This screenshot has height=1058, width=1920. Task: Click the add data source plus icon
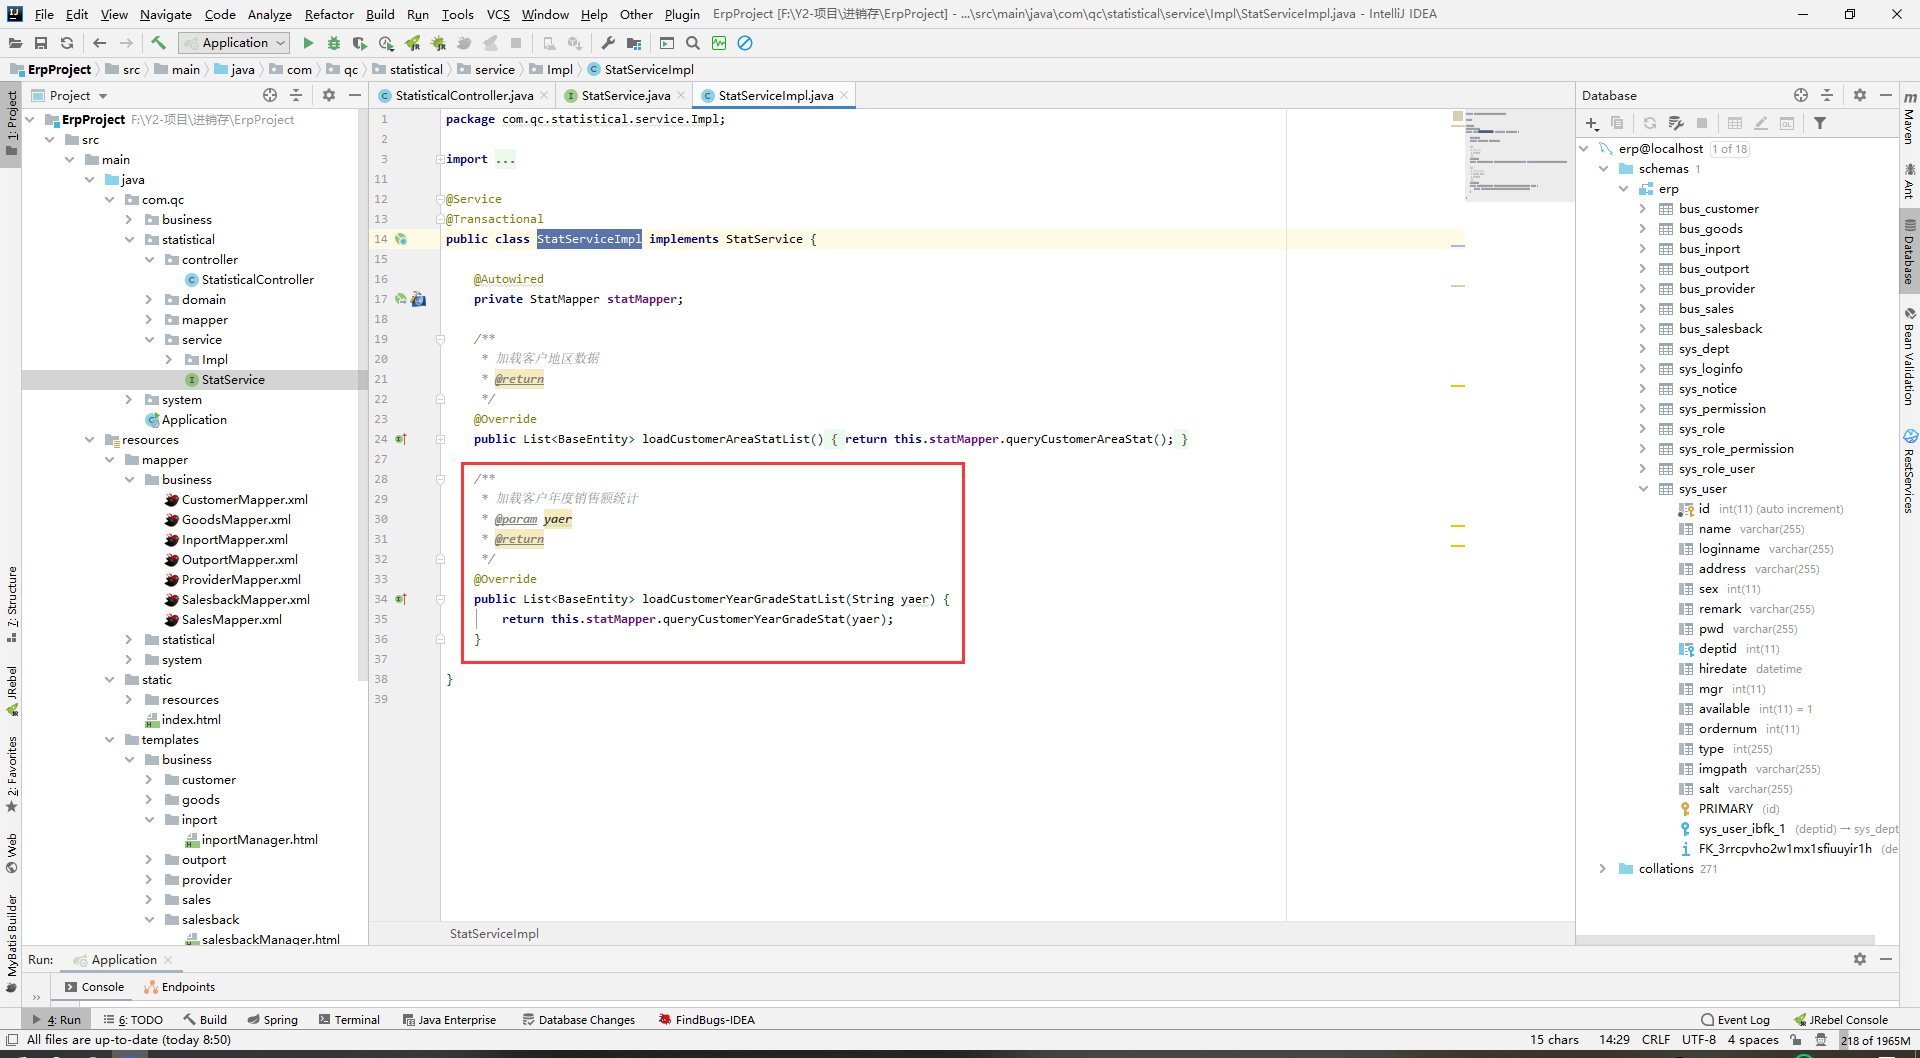click(x=1591, y=123)
